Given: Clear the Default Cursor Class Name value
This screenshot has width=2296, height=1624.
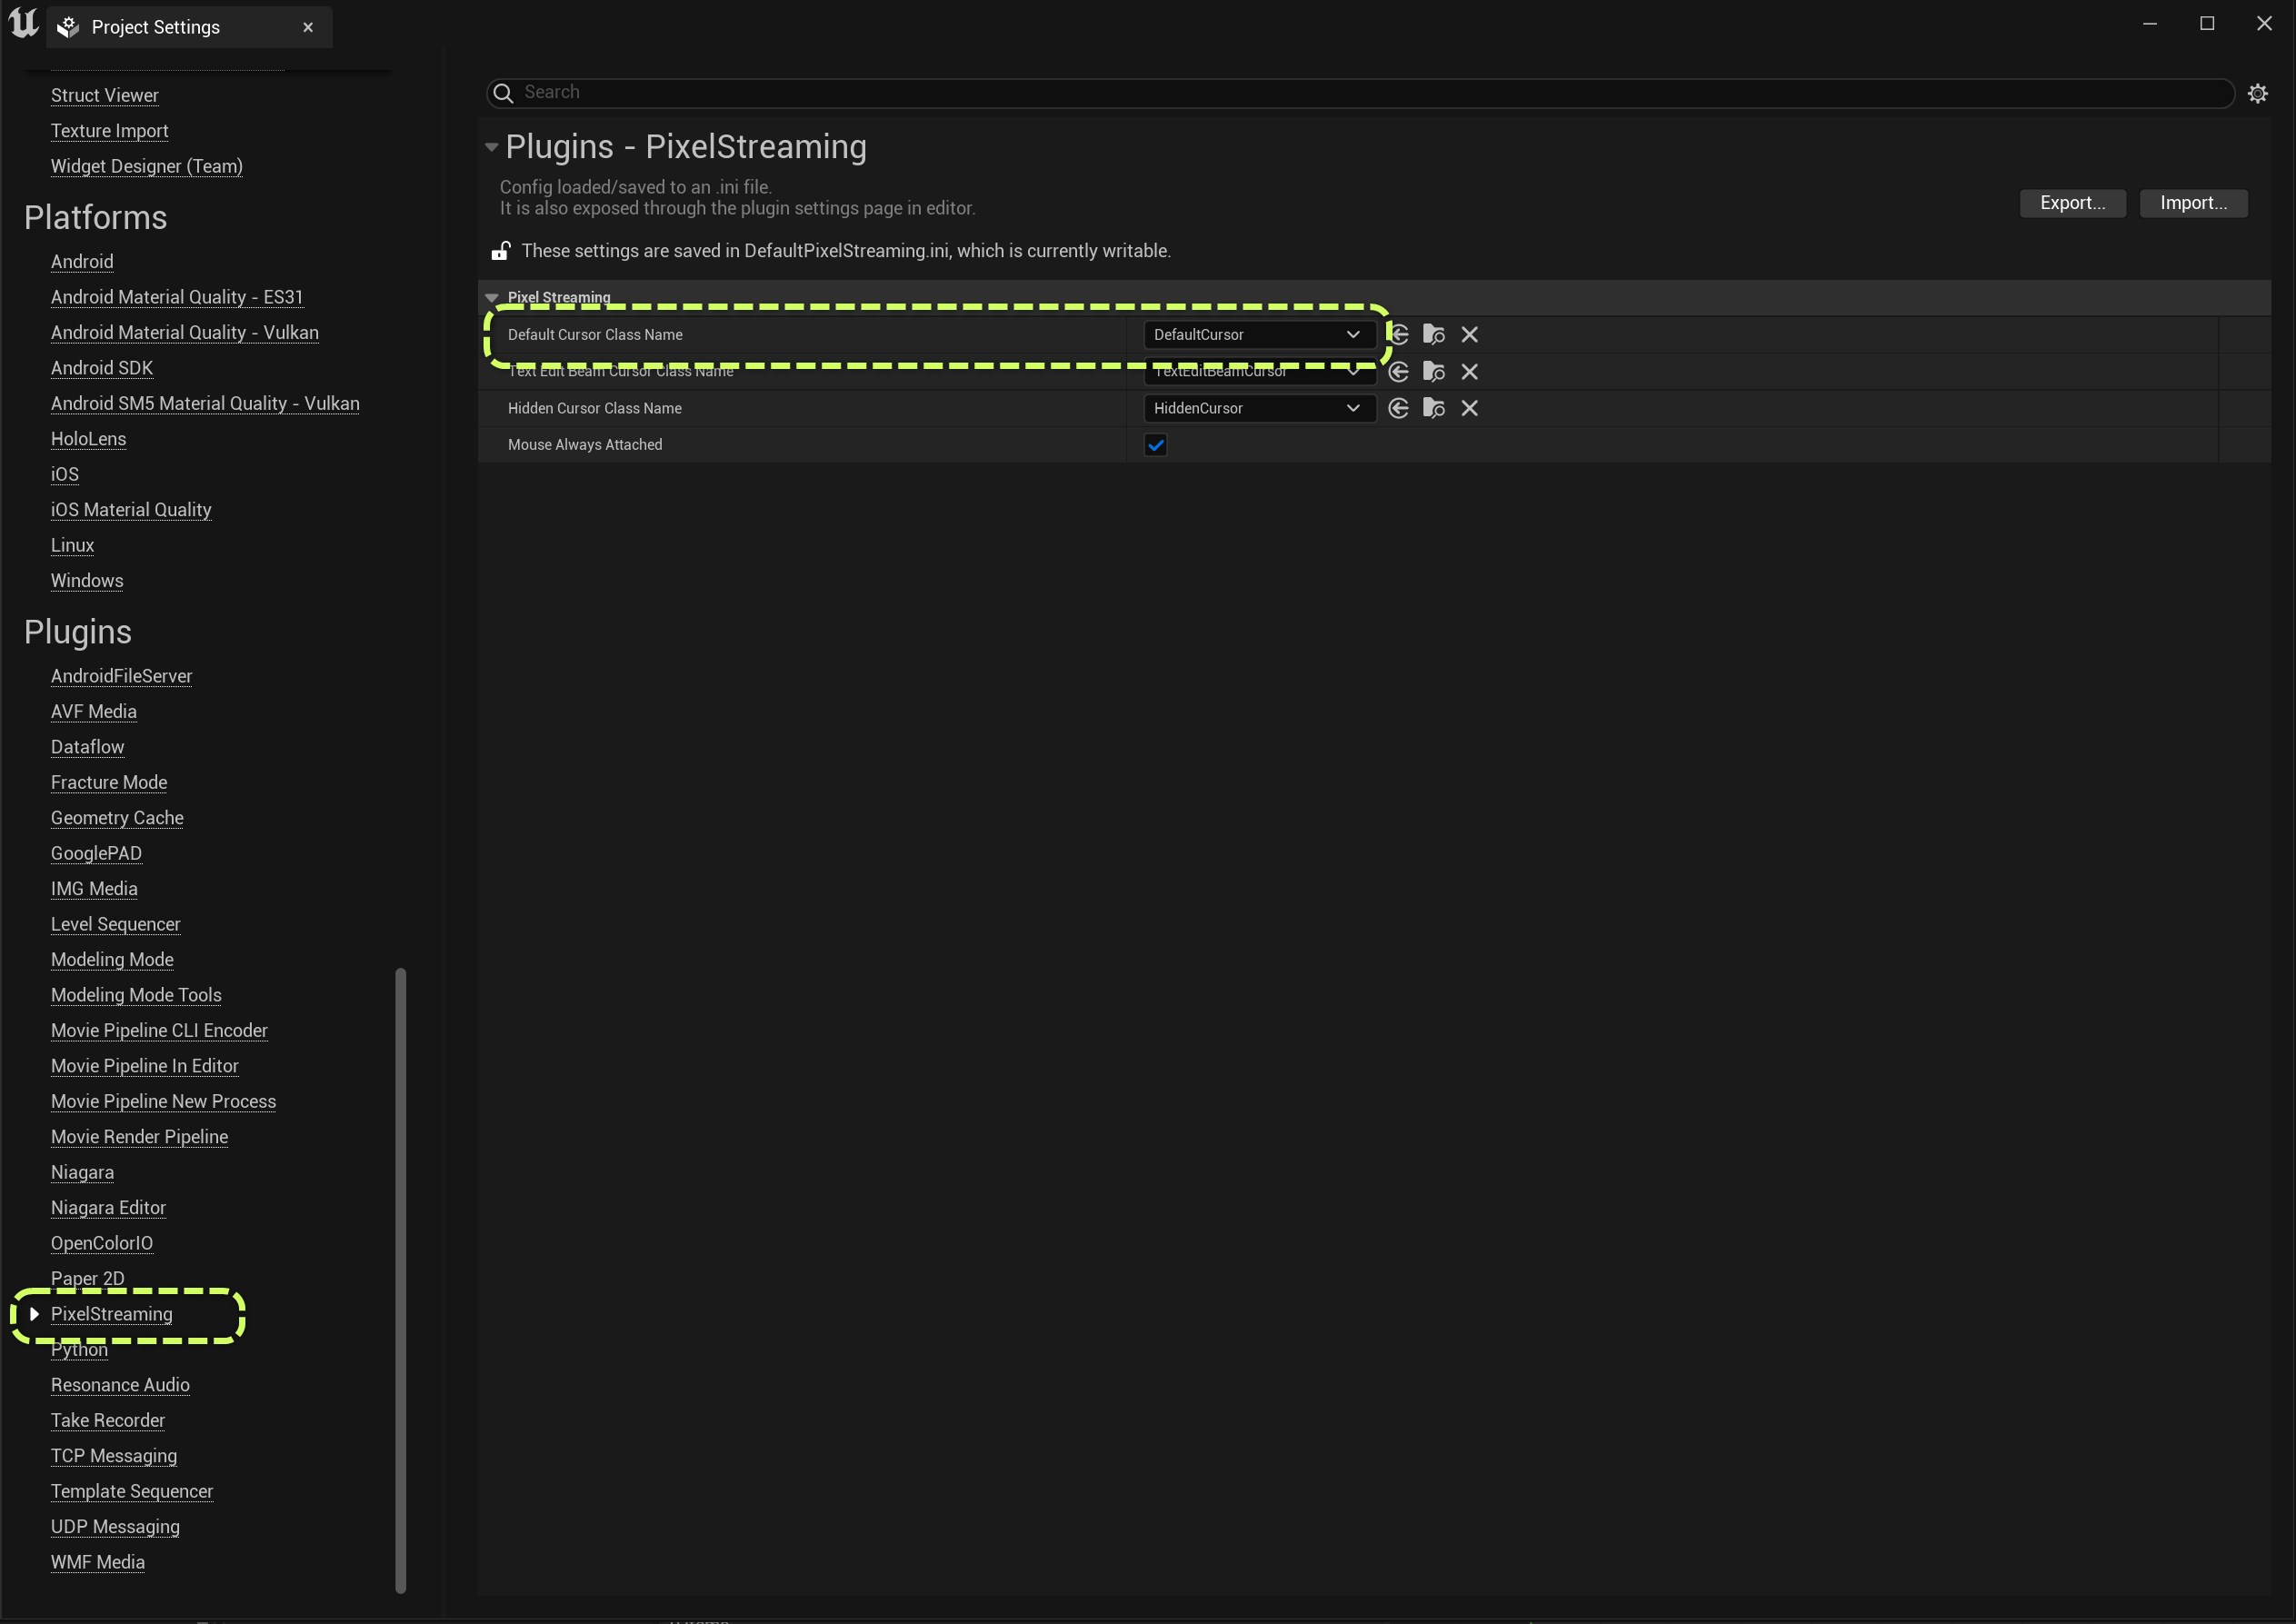Looking at the screenshot, I should (1469, 335).
